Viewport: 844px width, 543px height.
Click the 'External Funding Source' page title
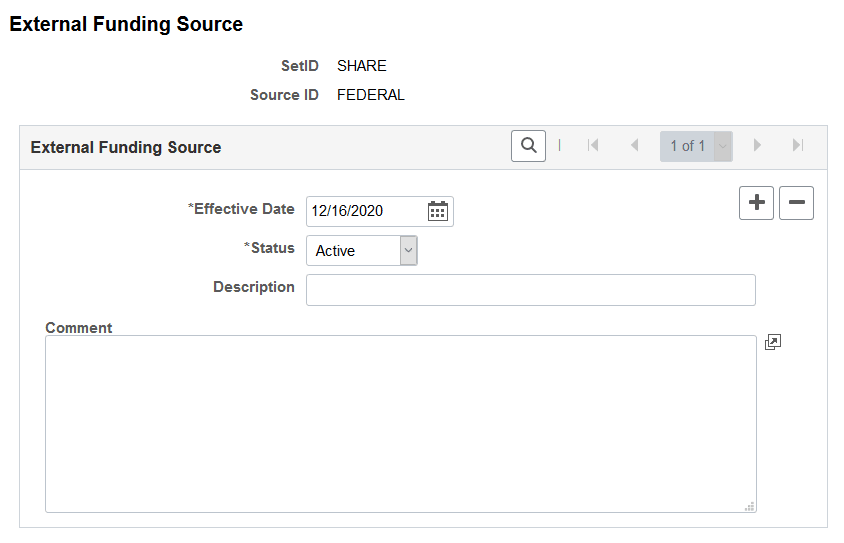click(x=126, y=24)
